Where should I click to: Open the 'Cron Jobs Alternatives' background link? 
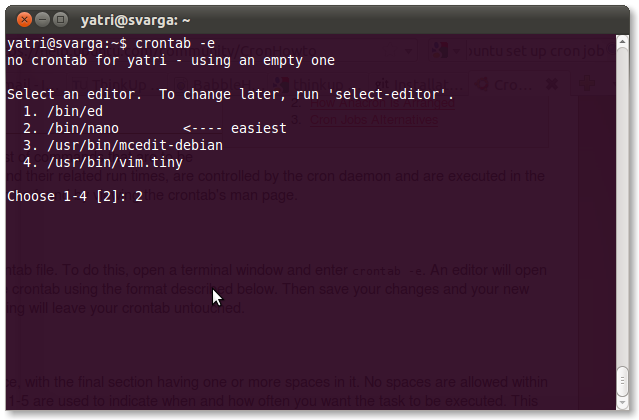pyautogui.click(x=372, y=121)
